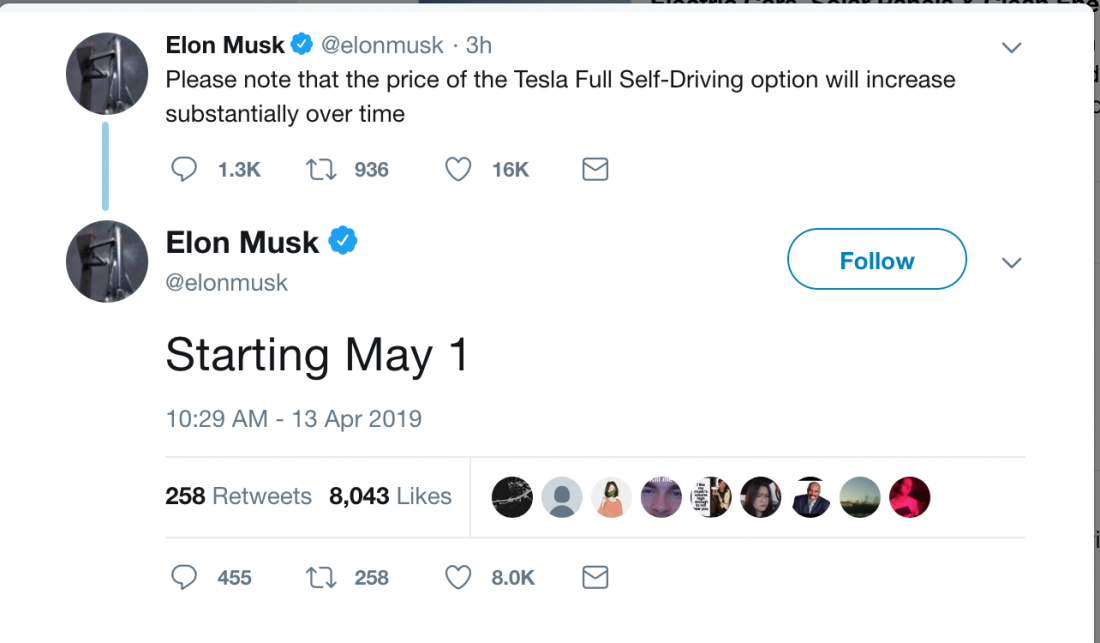Open the first tweet's chevron options menu
Viewport: 1100px width, 643px height.
1012,48
